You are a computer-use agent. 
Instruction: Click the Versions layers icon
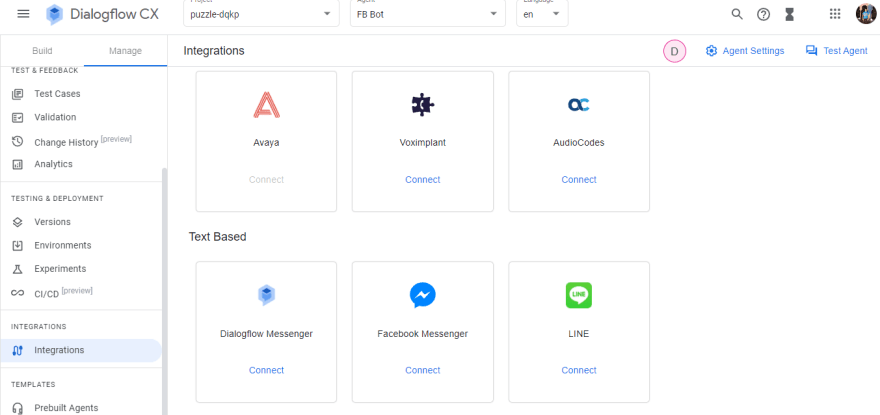tap(17, 222)
